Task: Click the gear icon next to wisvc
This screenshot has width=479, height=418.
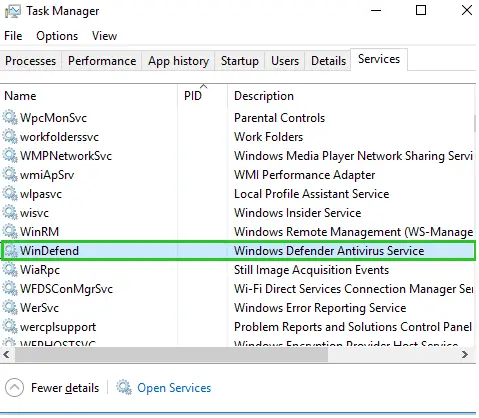Action: [10, 212]
